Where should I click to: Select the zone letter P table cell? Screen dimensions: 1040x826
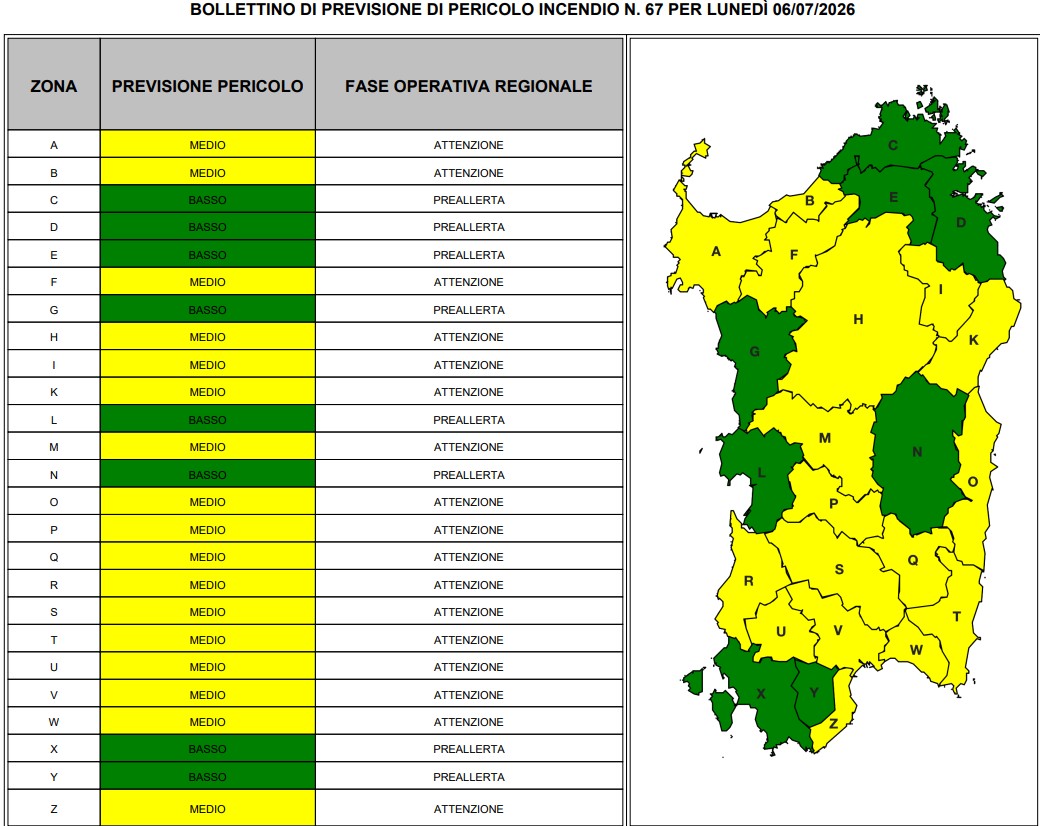tap(54, 530)
